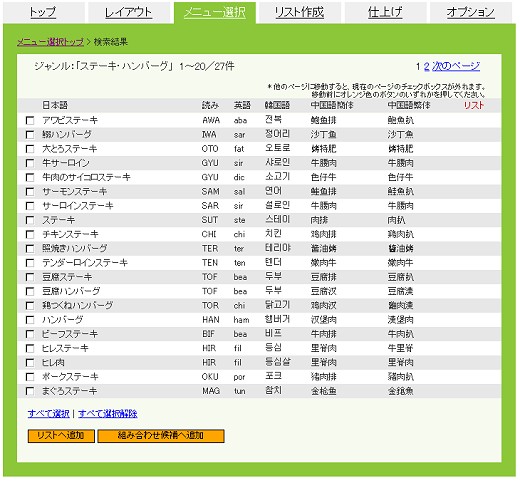Tick the 鰯ハンバーグ row checkbox
Screen dimensions: 520x483
click(x=30, y=135)
